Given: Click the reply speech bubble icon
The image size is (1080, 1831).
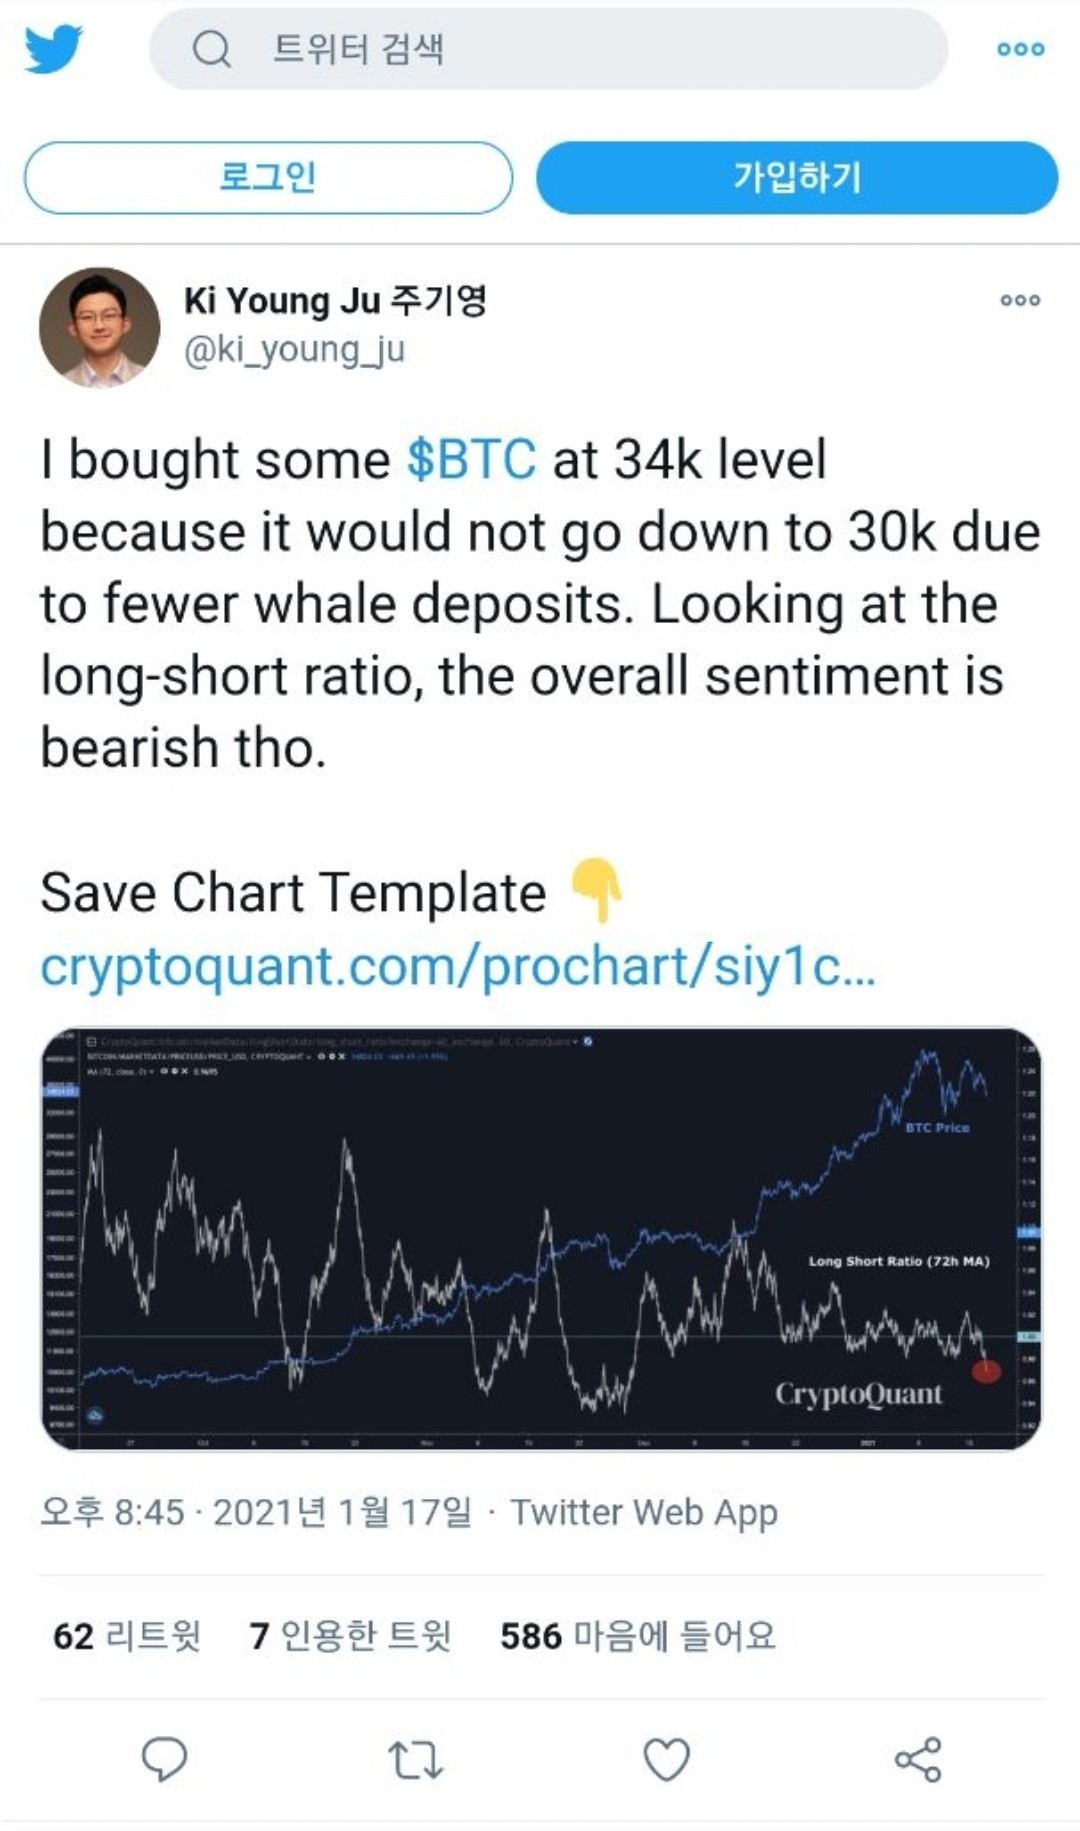Looking at the screenshot, I should tap(165, 1759).
